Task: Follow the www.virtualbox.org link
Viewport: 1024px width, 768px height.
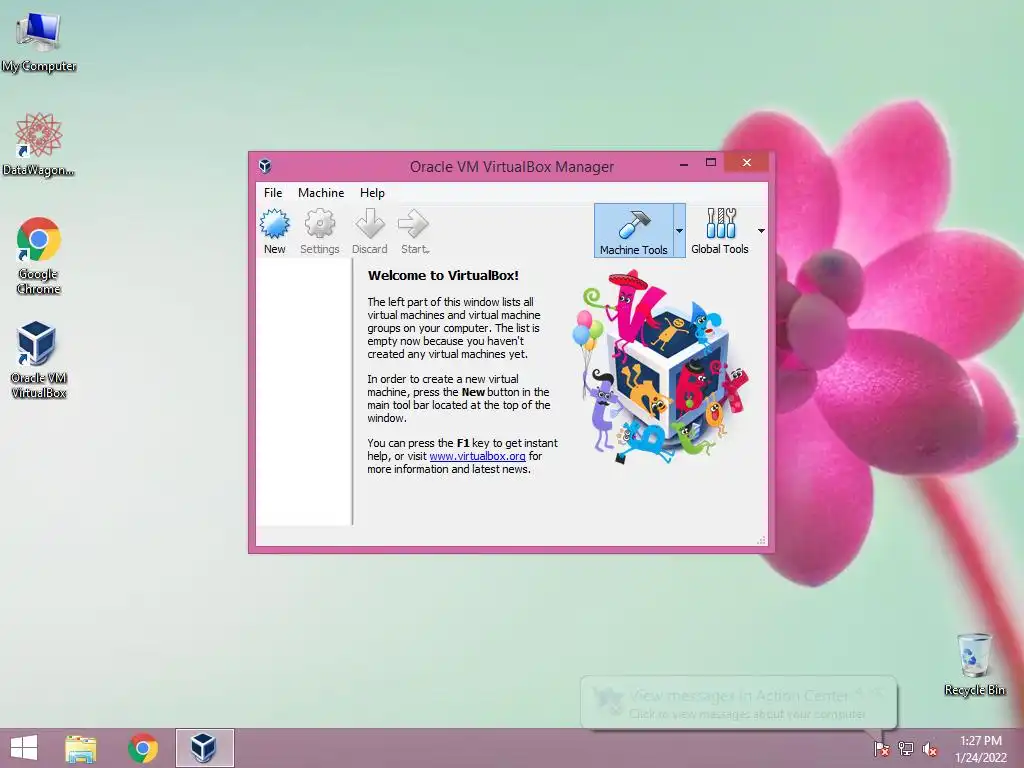Action: coord(477,456)
